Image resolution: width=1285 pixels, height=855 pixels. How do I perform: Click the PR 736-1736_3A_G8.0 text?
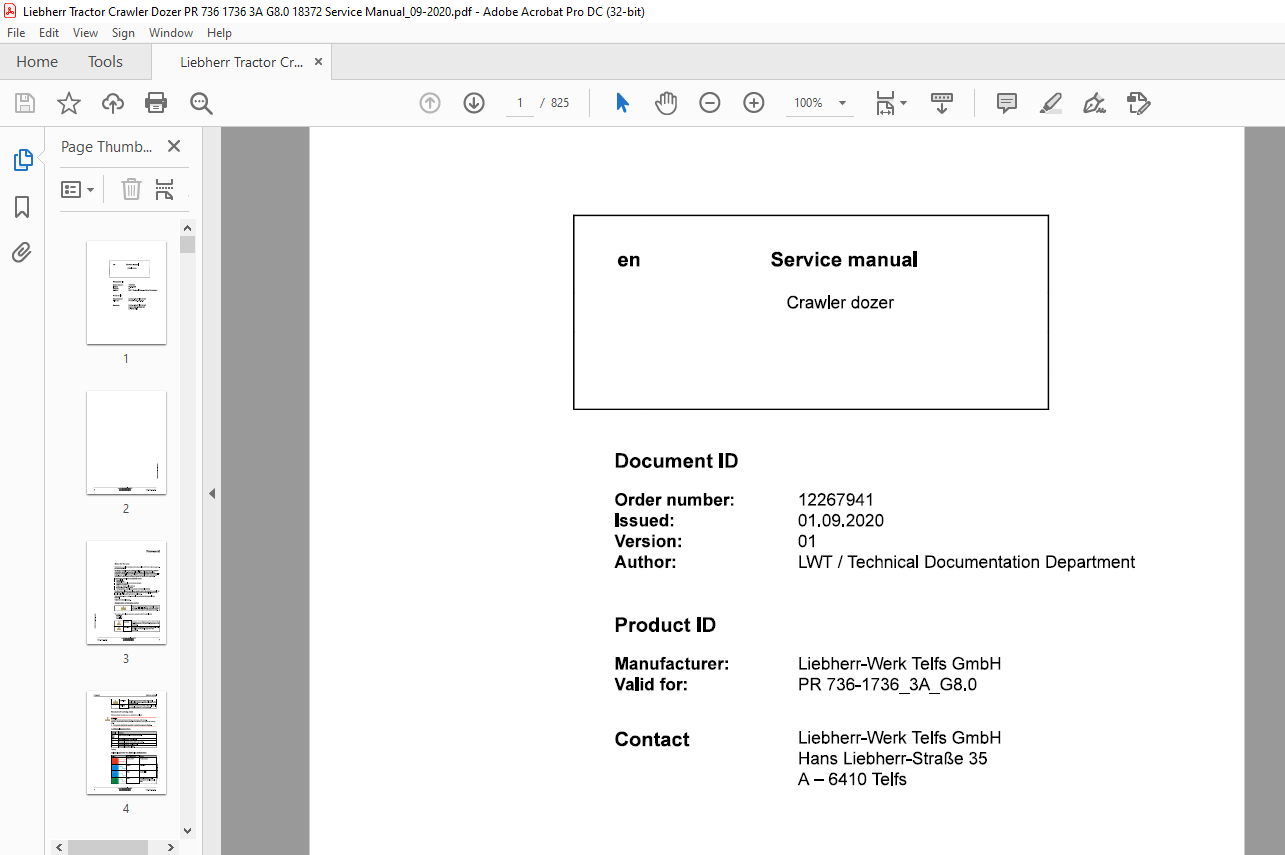click(887, 685)
